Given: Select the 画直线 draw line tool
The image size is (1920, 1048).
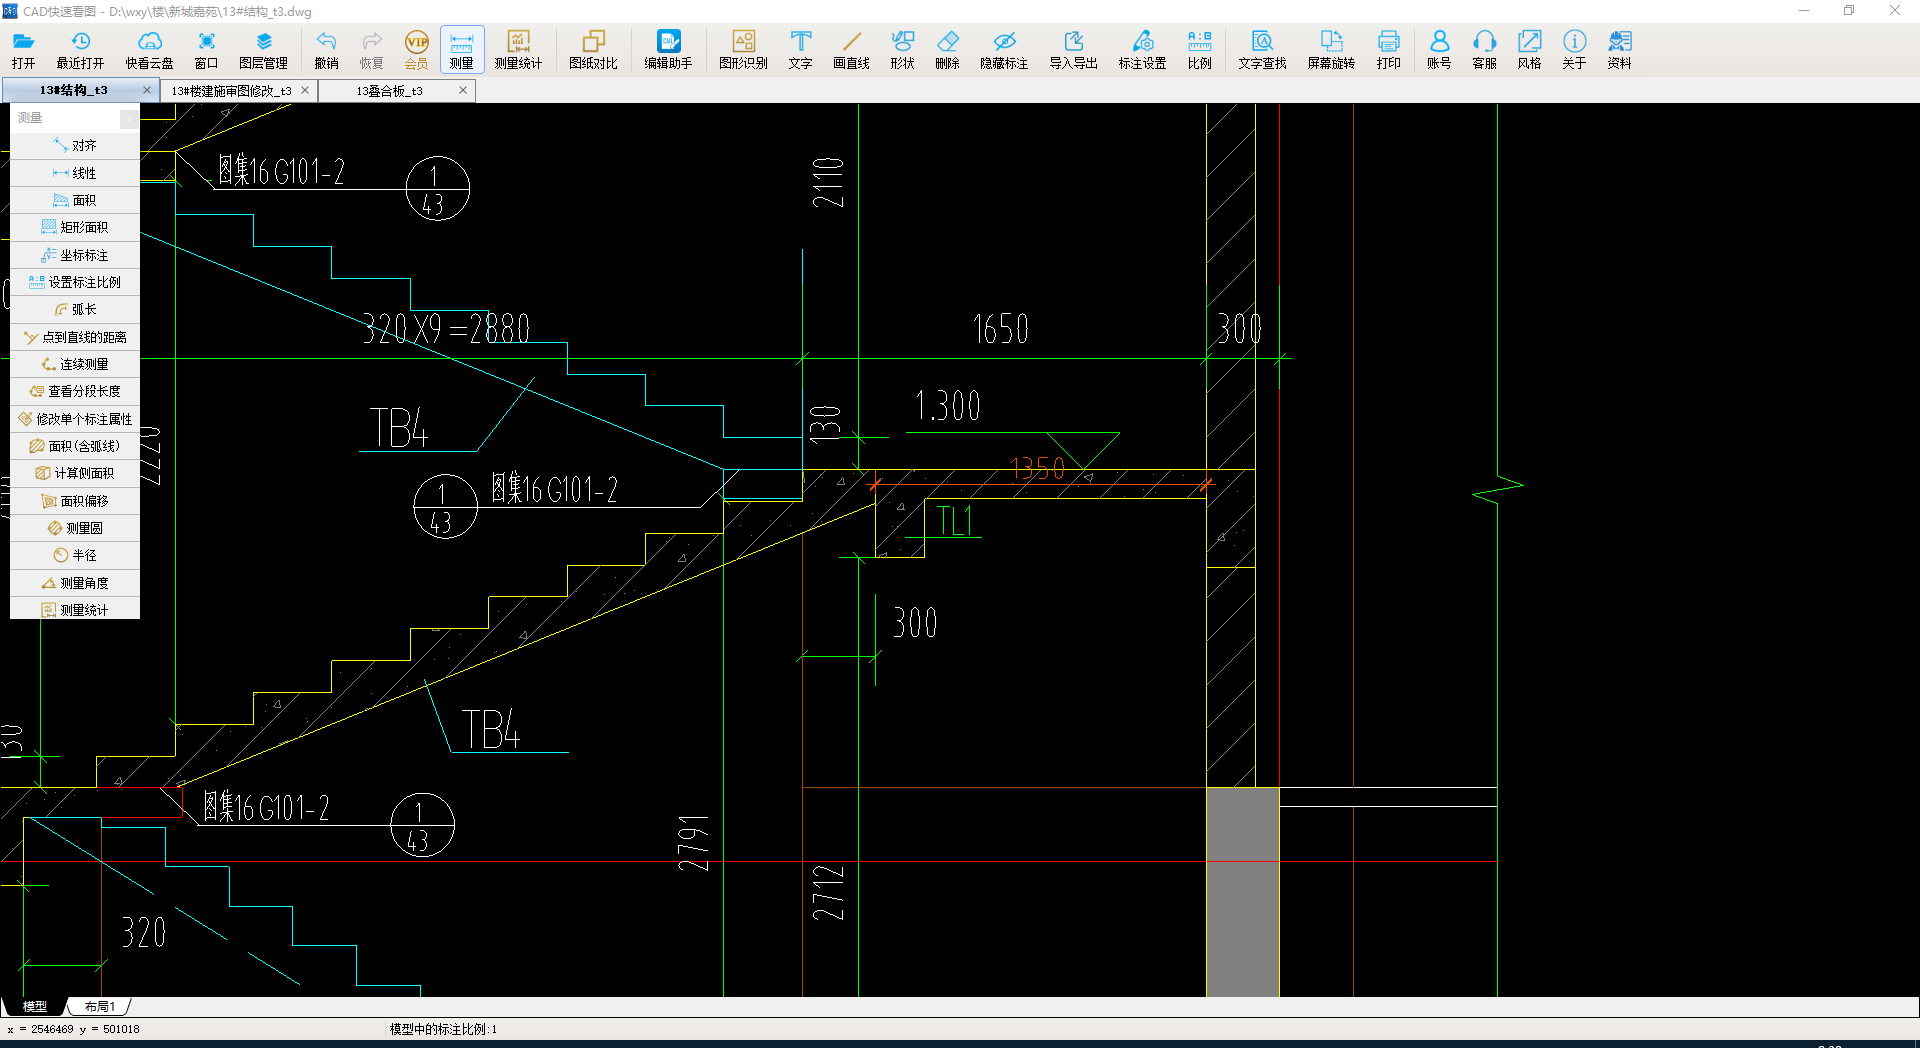Looking at the screenshot, I should (851, 49).
